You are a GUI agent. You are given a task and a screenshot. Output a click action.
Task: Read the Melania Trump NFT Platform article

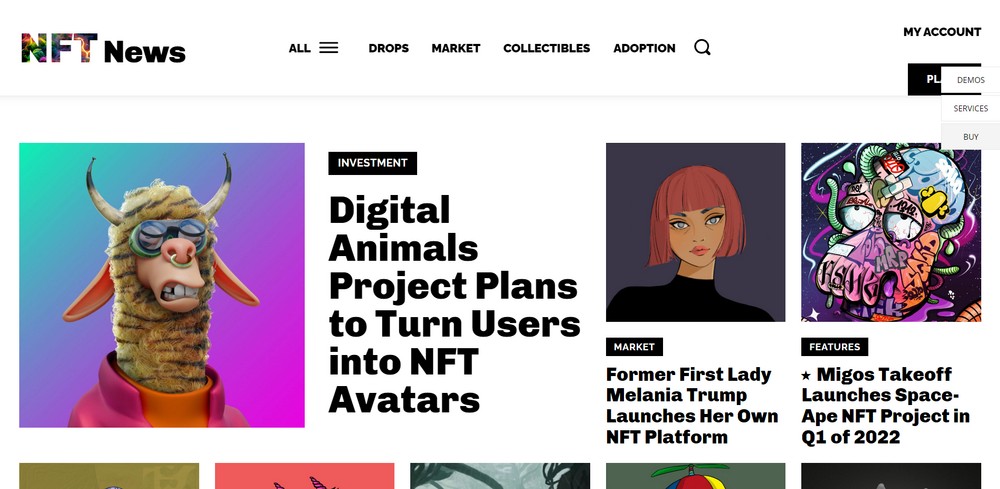coord(691,405)
